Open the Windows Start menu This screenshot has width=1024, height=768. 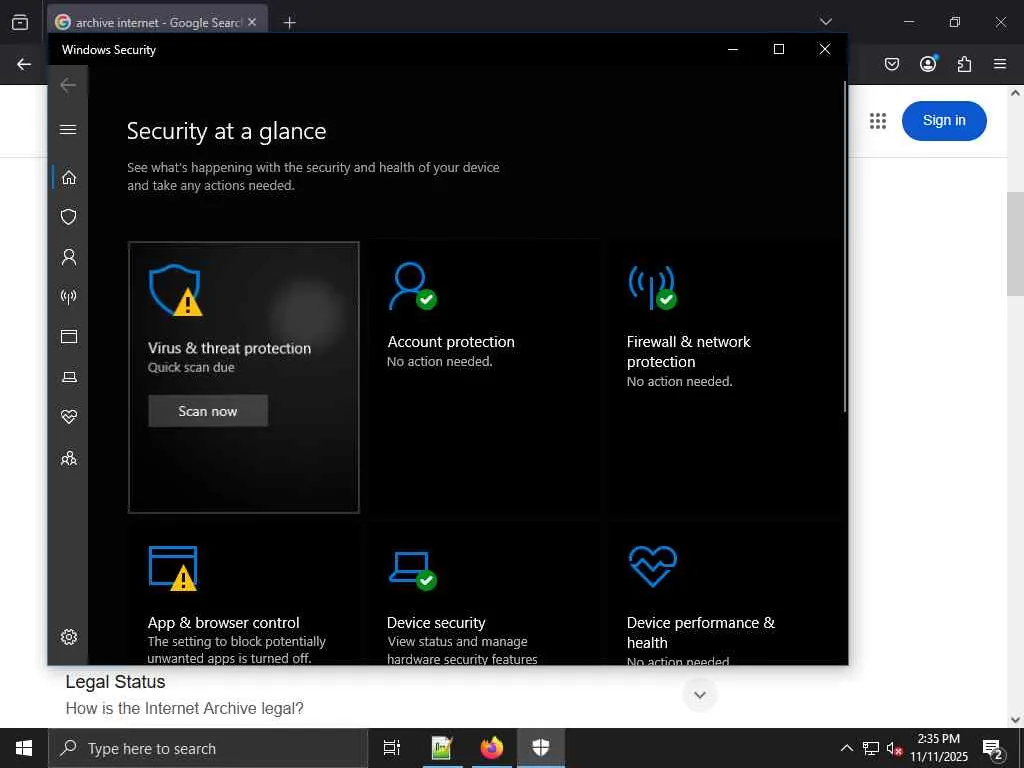pyautogui.click(x=24, y=748)
